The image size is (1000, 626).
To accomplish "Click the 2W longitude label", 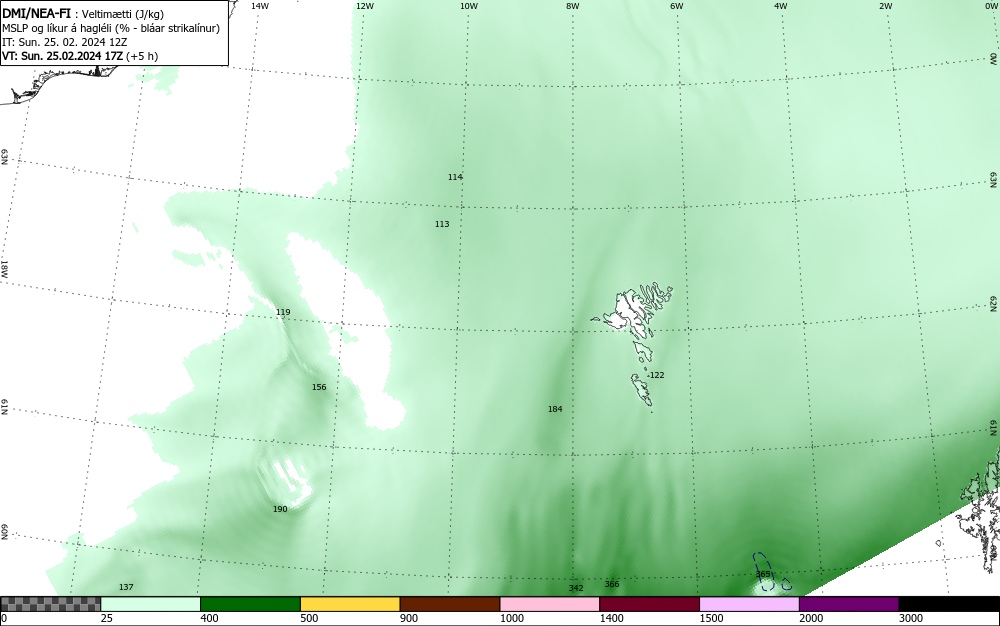I will 885,6.
